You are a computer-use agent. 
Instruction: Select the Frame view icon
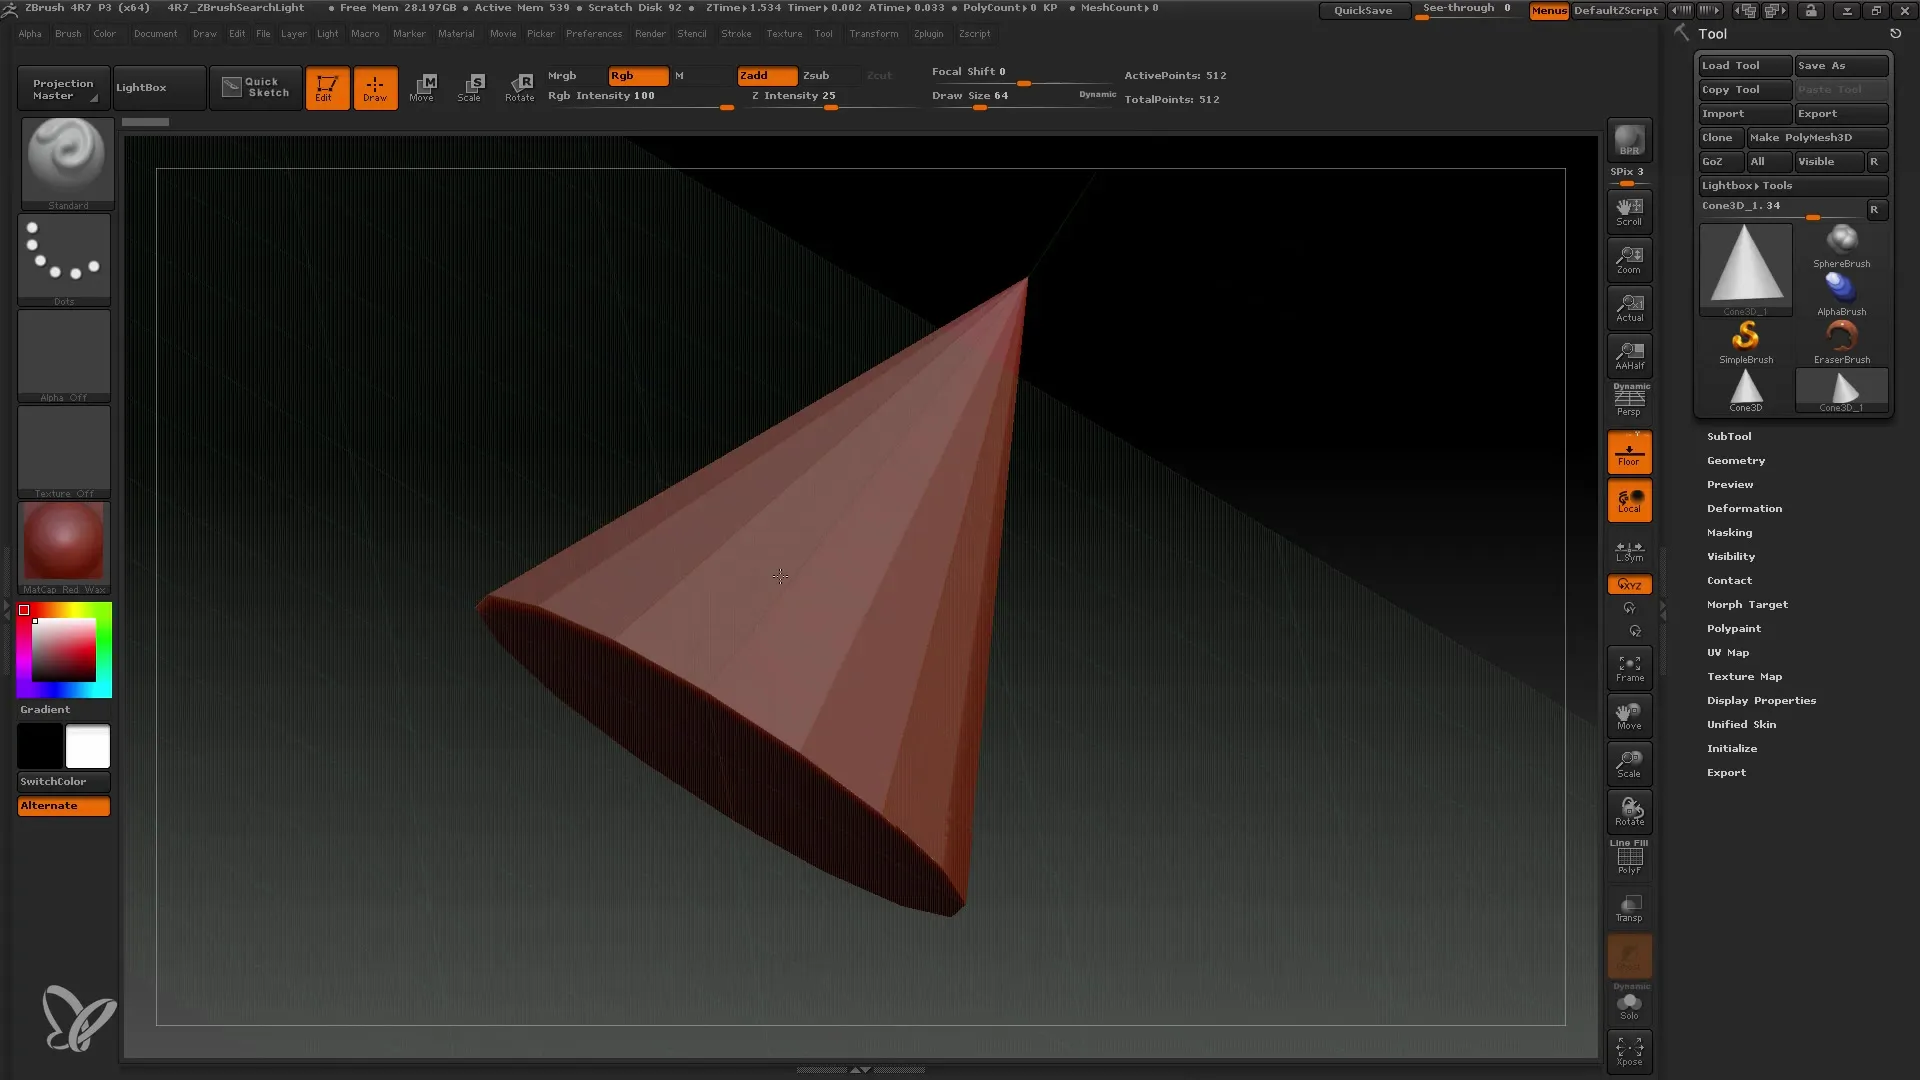pos(1630,667)
